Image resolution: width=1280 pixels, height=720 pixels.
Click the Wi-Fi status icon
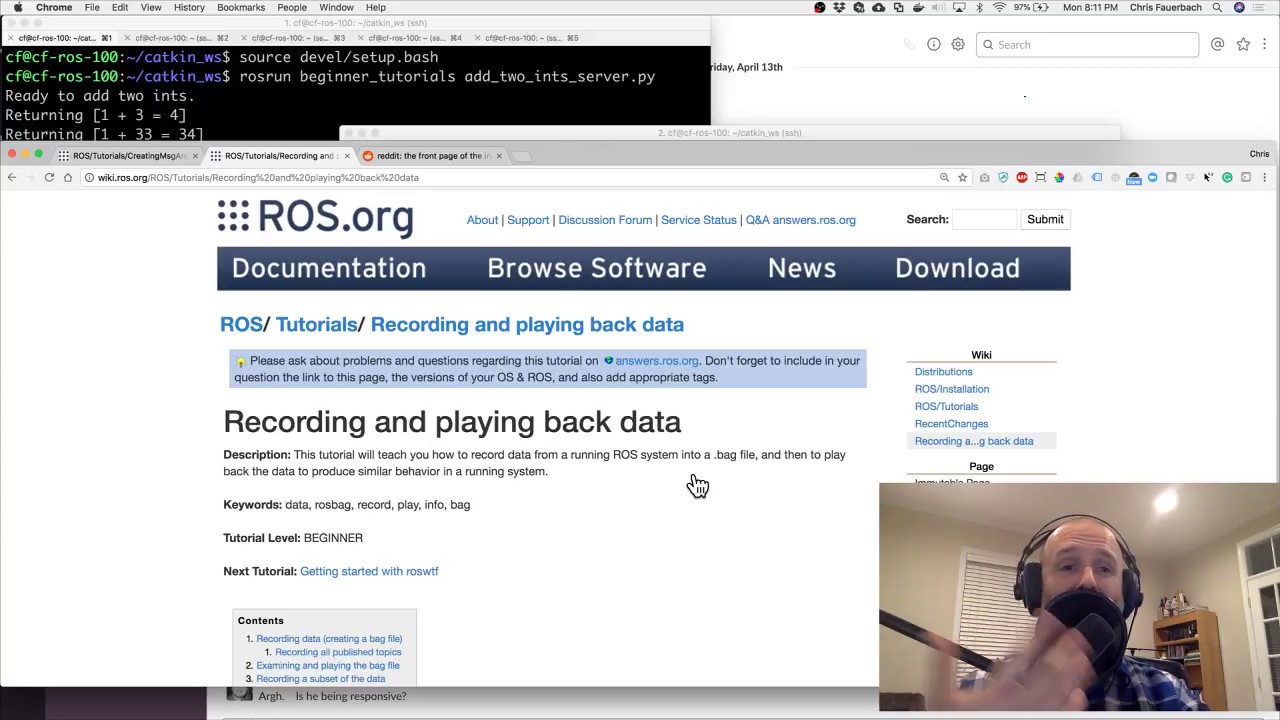point(998,7)
